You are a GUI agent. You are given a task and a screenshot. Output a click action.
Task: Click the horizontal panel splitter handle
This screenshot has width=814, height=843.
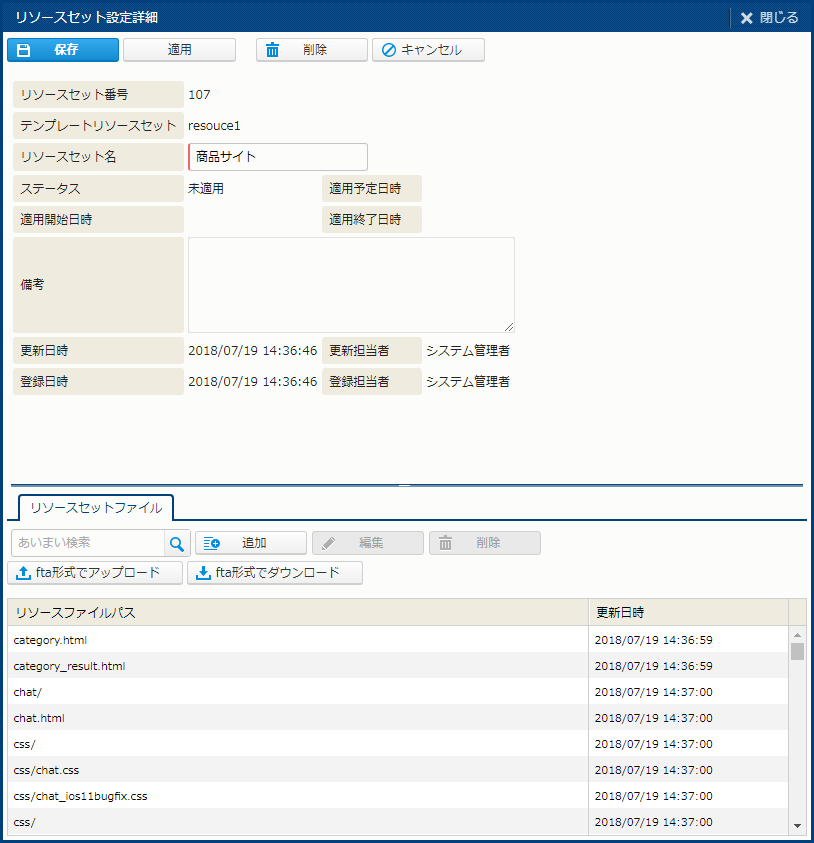coord(405,485)
